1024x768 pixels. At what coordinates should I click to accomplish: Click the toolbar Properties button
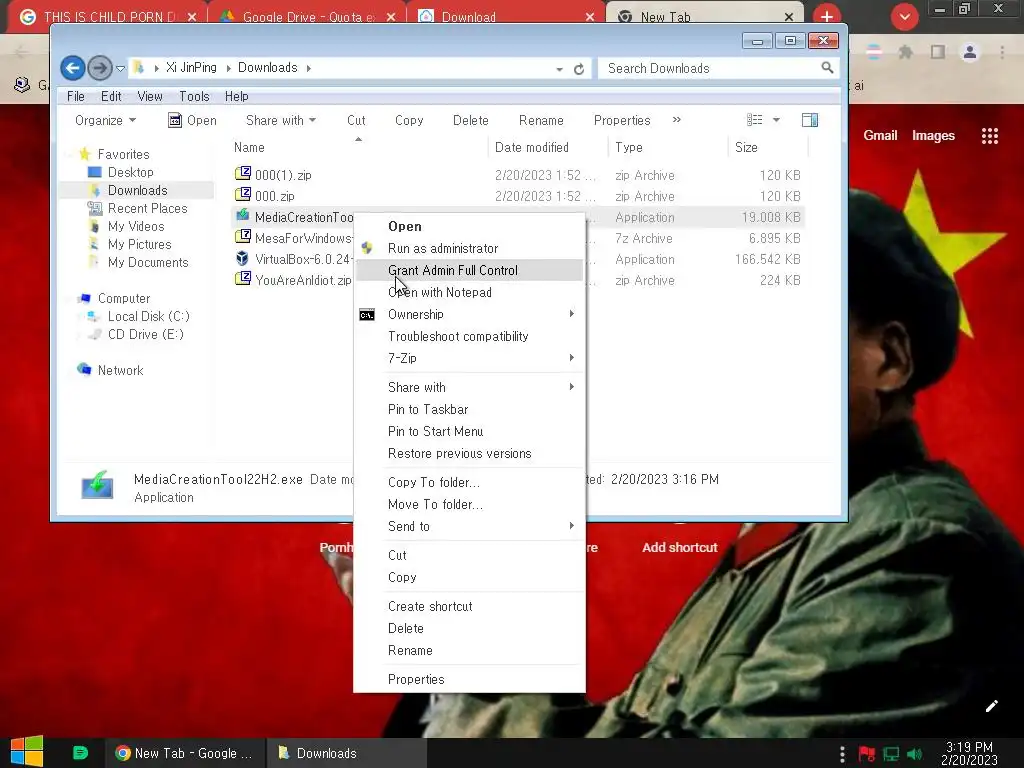622,120
